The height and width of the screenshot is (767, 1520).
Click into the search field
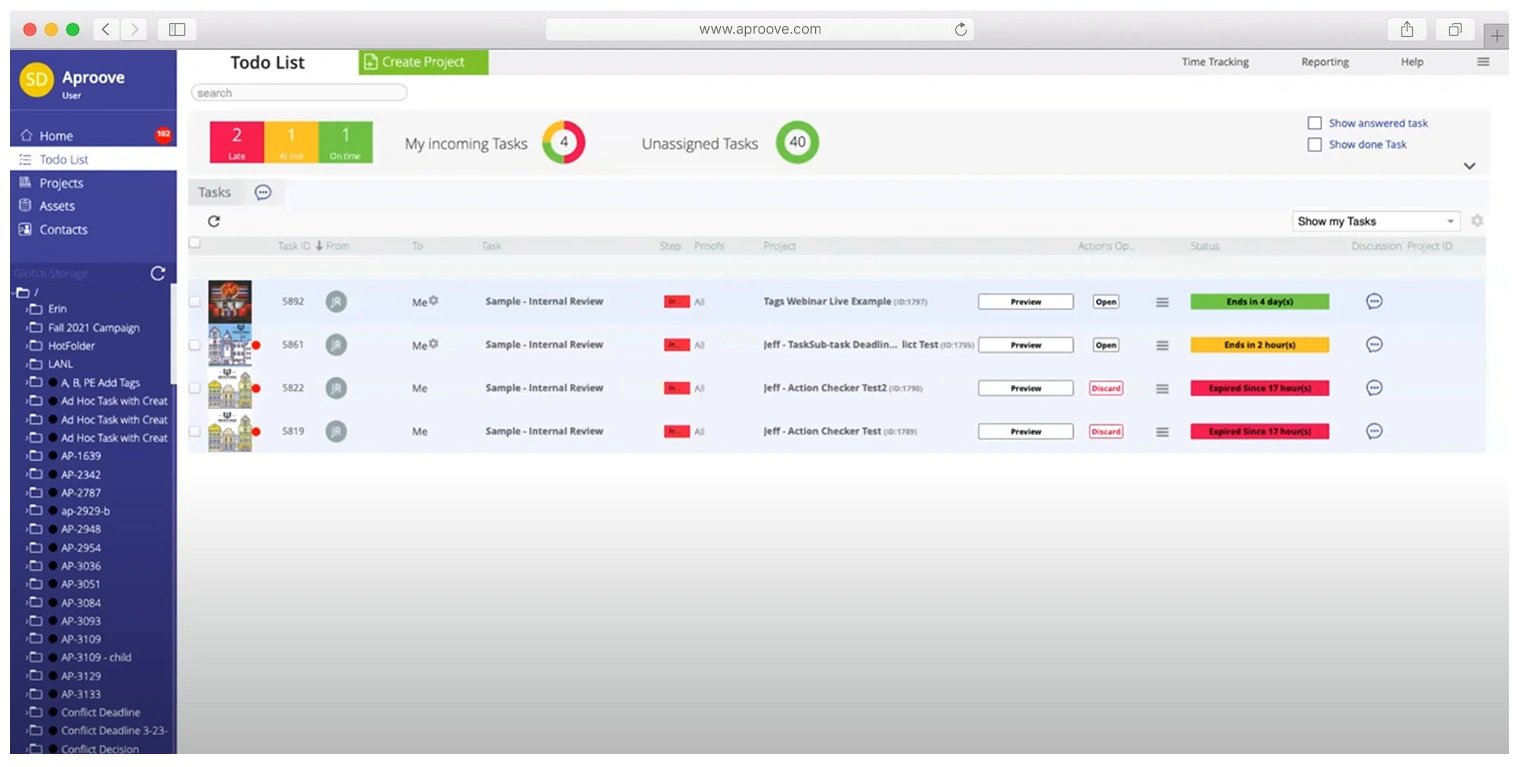point(299,93)
